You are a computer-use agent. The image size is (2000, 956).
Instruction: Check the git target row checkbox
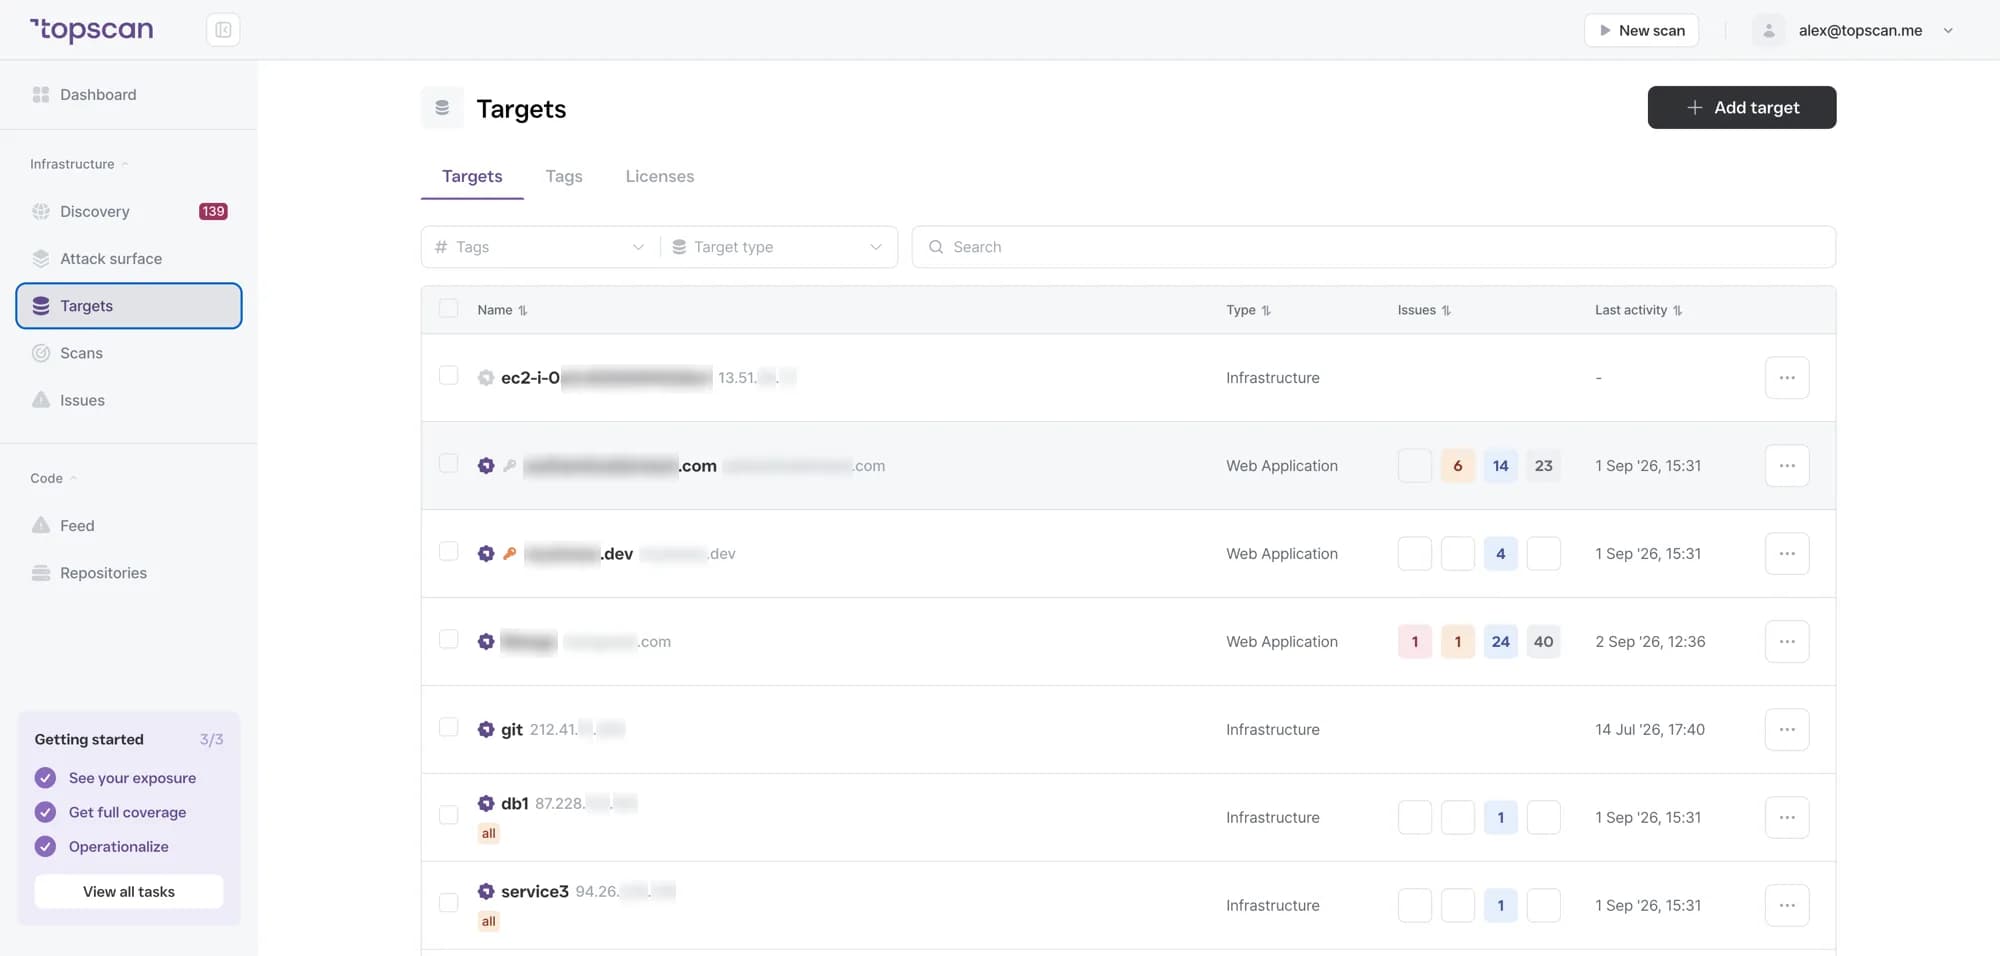448,728
